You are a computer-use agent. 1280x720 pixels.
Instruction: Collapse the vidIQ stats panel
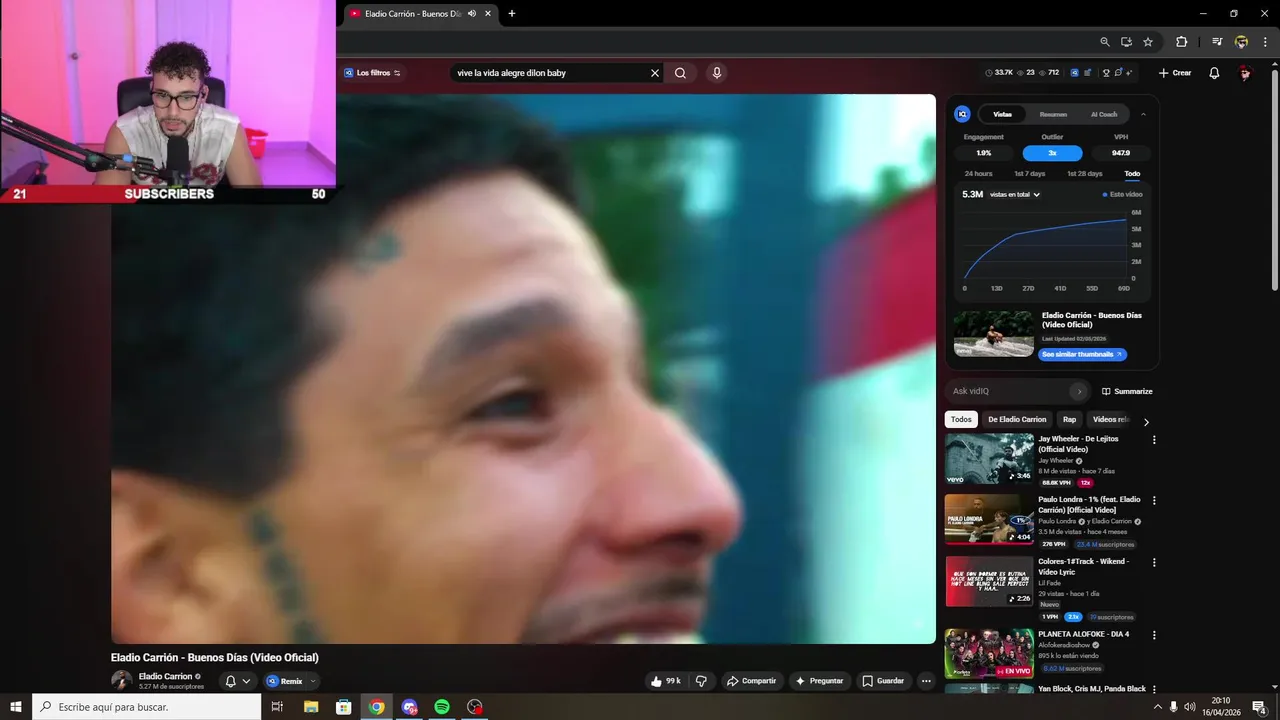click(1143, 114)
